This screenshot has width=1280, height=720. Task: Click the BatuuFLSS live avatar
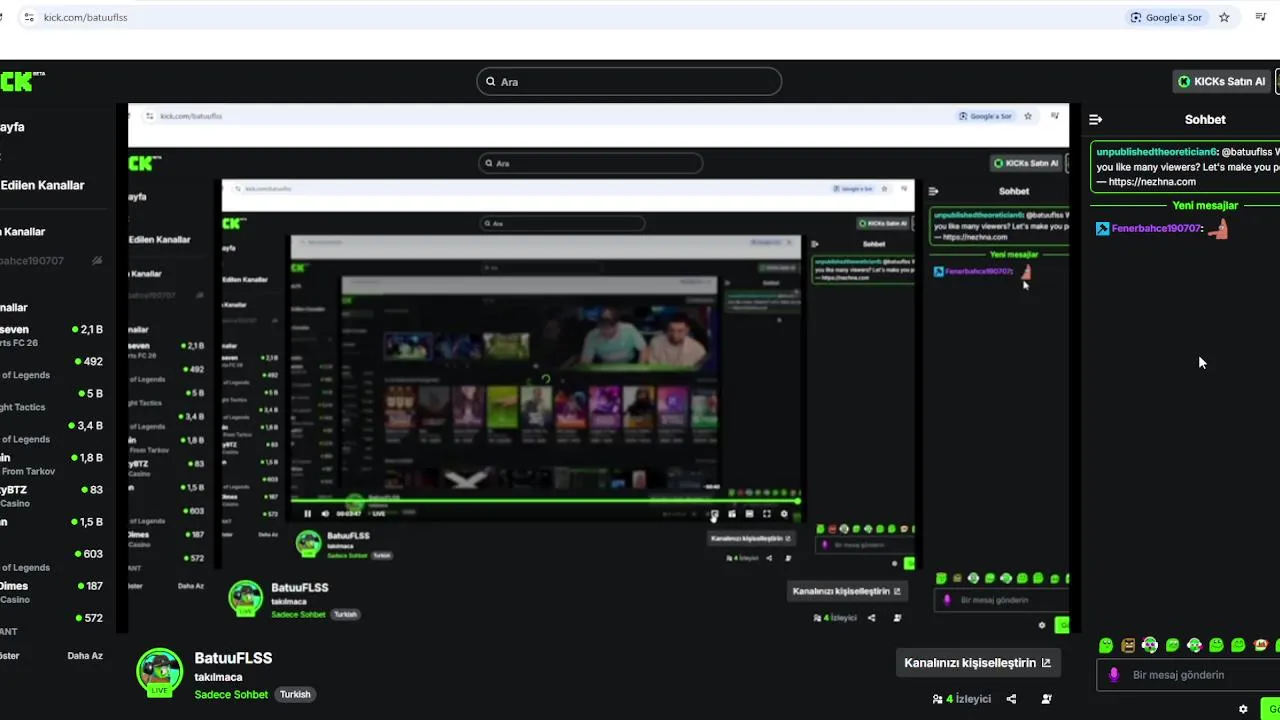click(x=159, y=672)
